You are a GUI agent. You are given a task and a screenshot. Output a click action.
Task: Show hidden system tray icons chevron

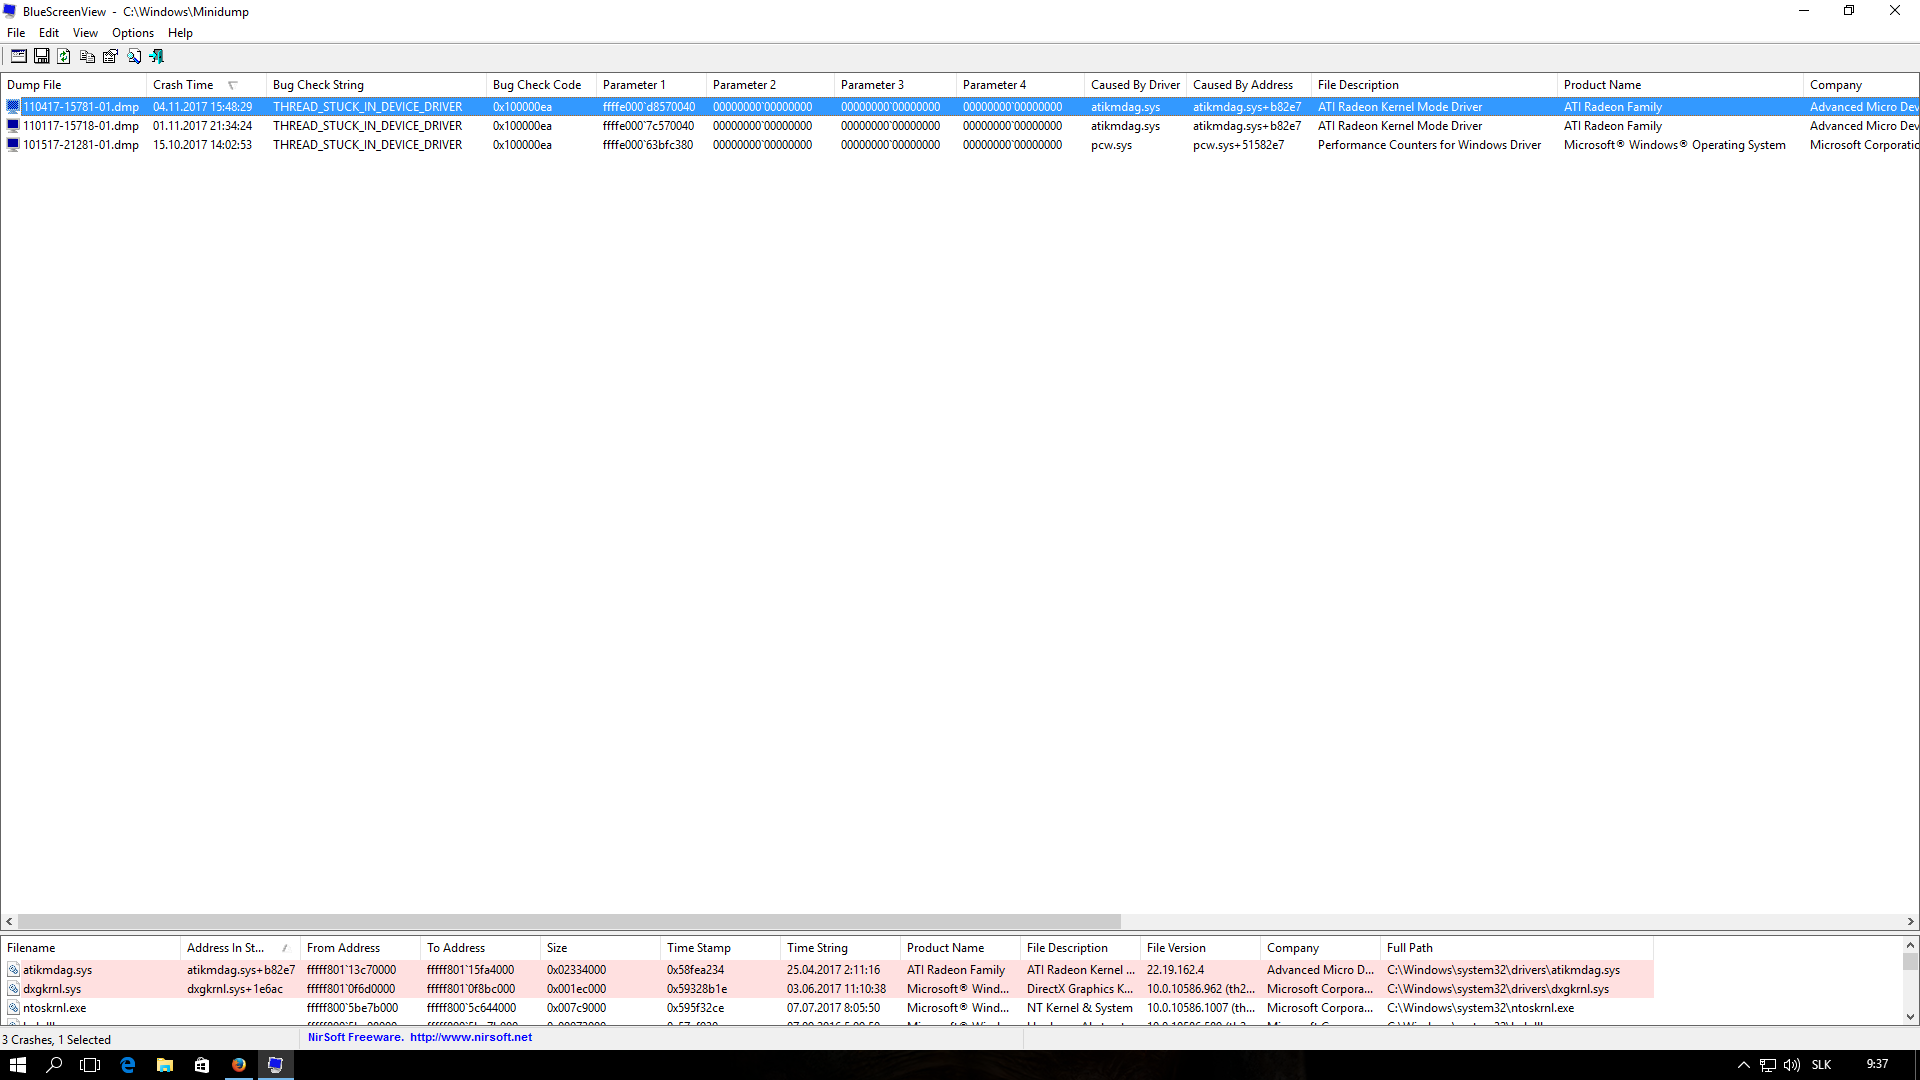click(1743, 1065)
